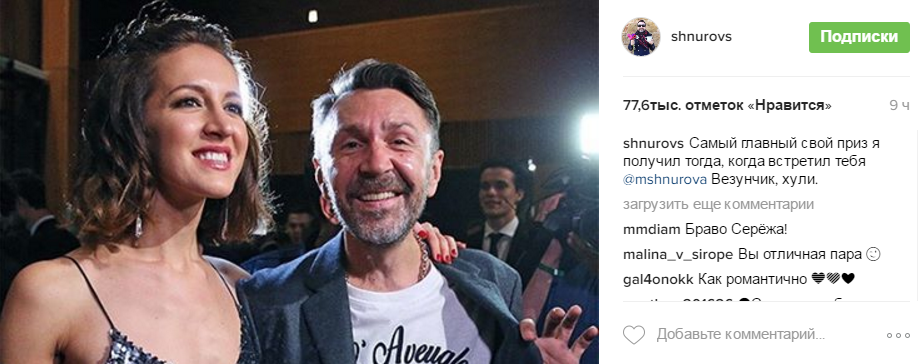The width and height of the screenshot is (918, 364).
Task: Click the smiley emoji in malina_v_sirope comment
Action: [x=874, y=255]
